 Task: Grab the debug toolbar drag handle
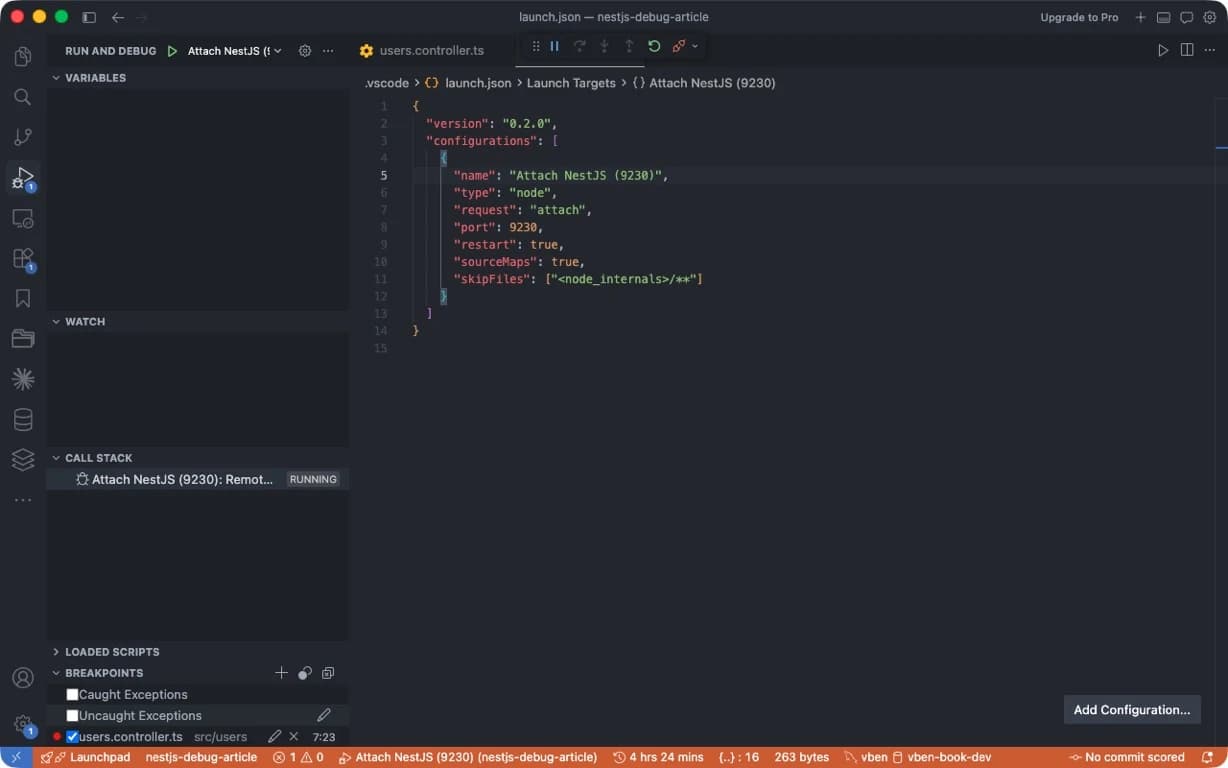click(x=535, y=46)
